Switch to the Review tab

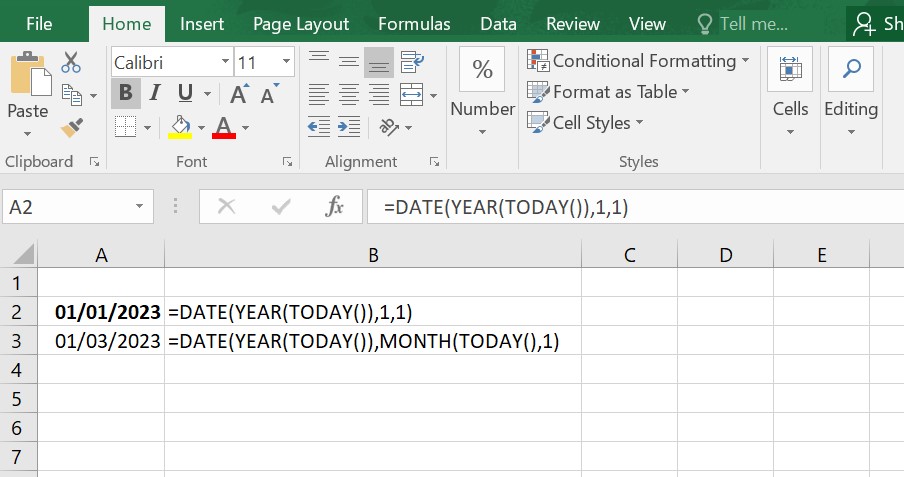(572, 24)
